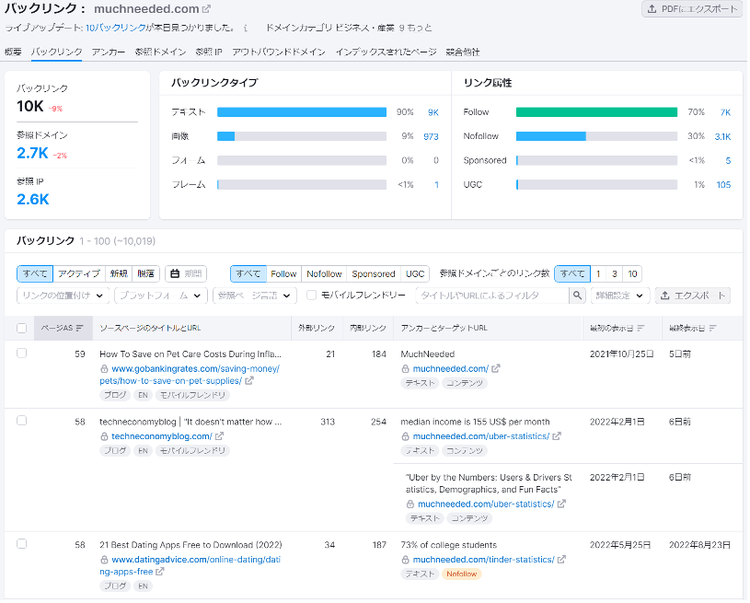The image size is (750, 603).
Task: Open the competitors tab
Action: pyautogui.click(x=463, y=52)
